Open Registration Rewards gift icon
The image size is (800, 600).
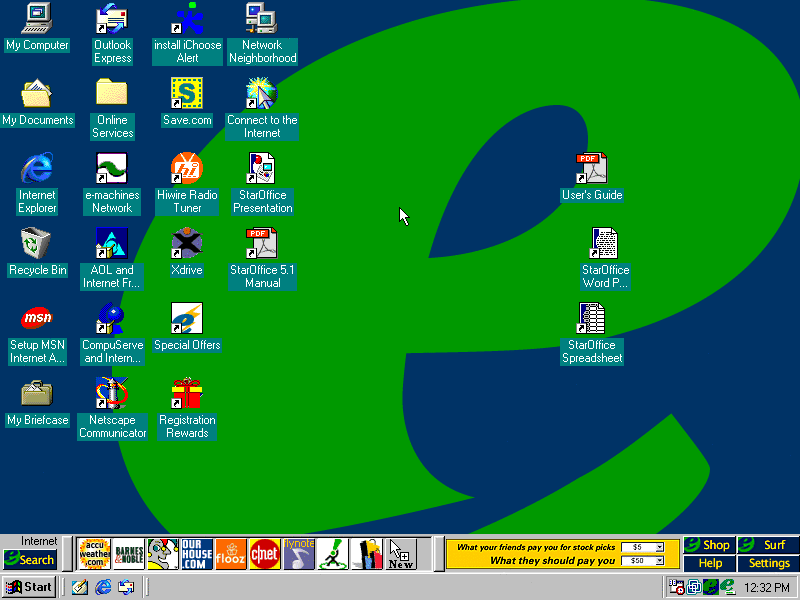[186, 394]
